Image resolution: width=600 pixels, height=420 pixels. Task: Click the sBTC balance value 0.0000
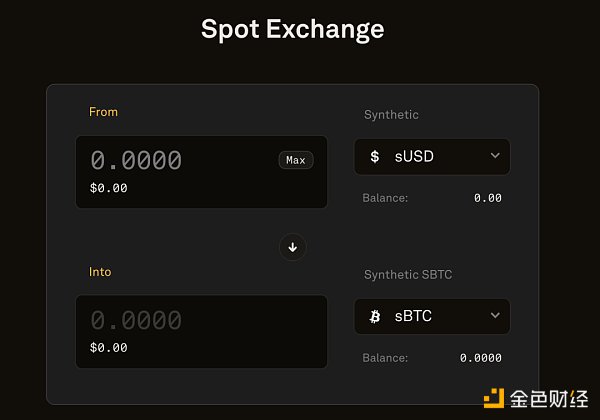(x=480, y=357)
